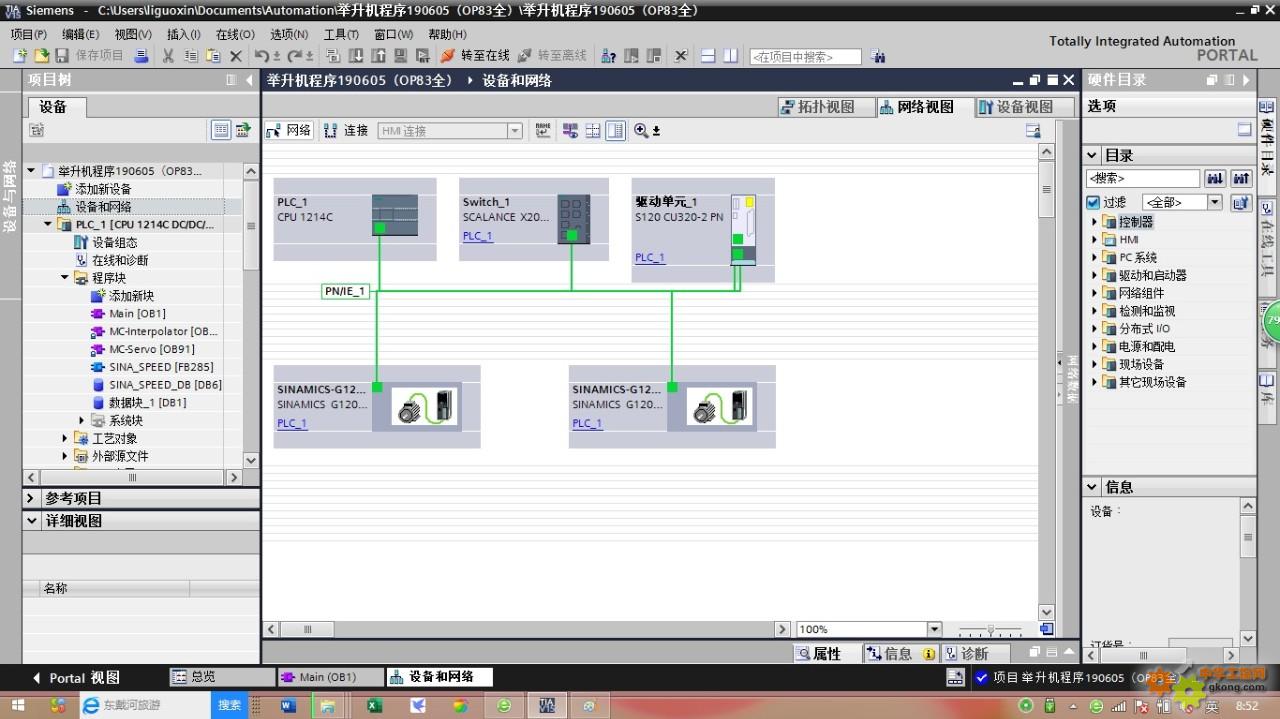Click the search in project input field
The image size is (1280, 719).
[805, 57]
